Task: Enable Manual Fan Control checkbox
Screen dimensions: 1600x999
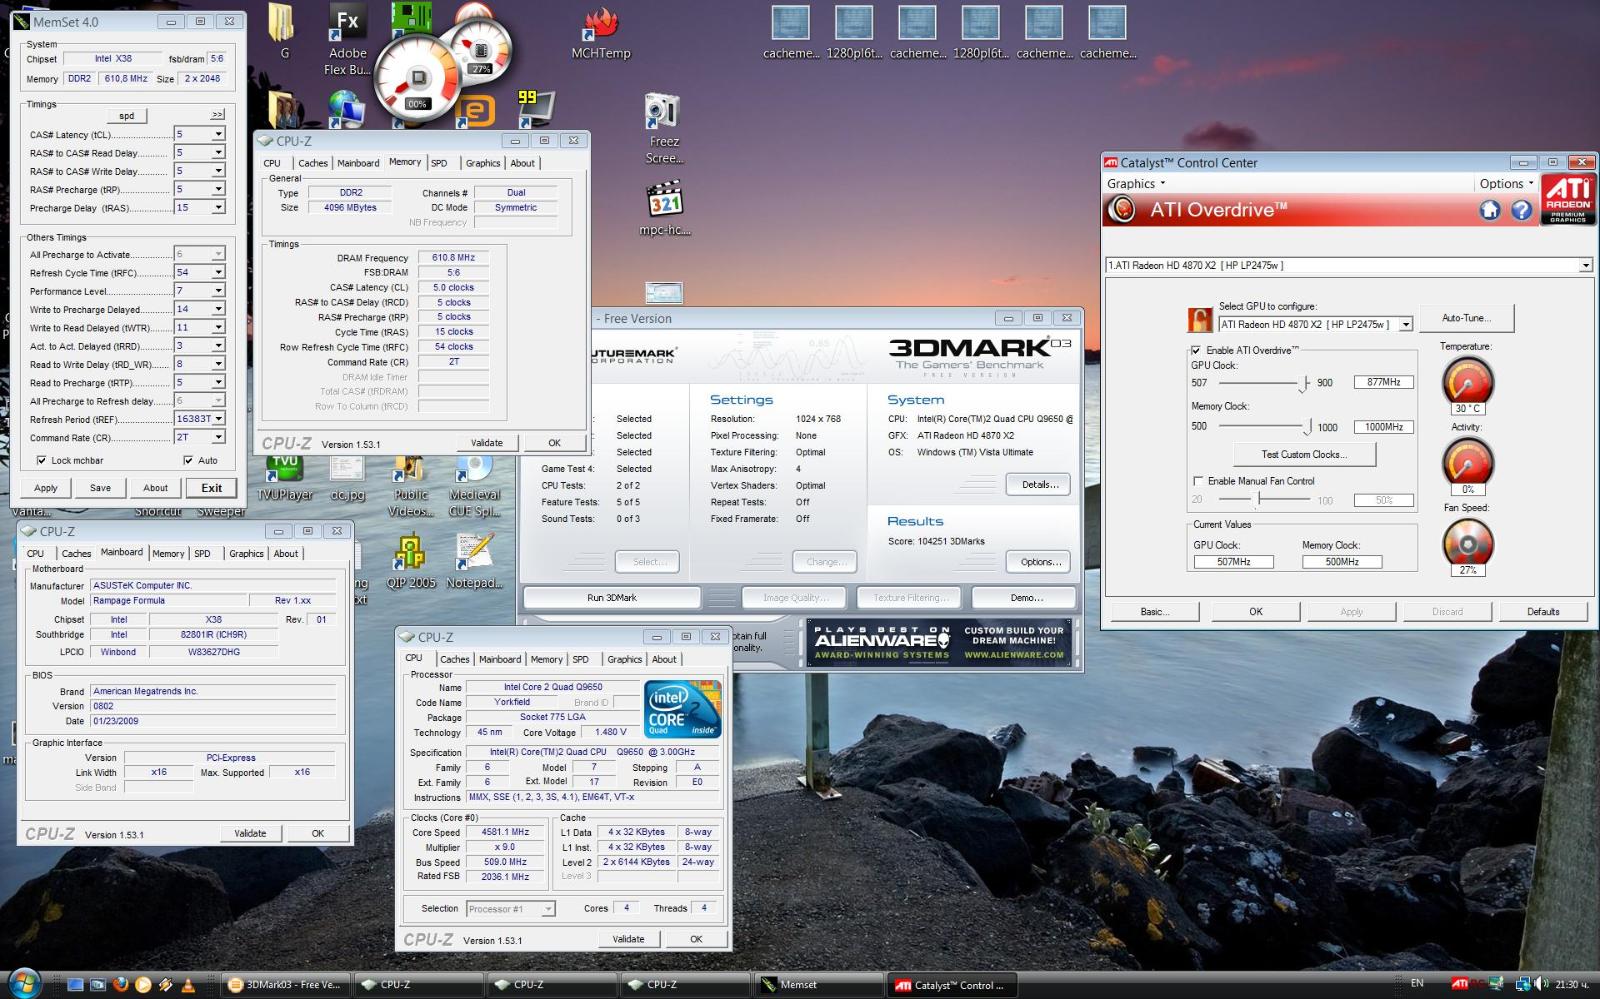Action: [x=1197, y=481]
